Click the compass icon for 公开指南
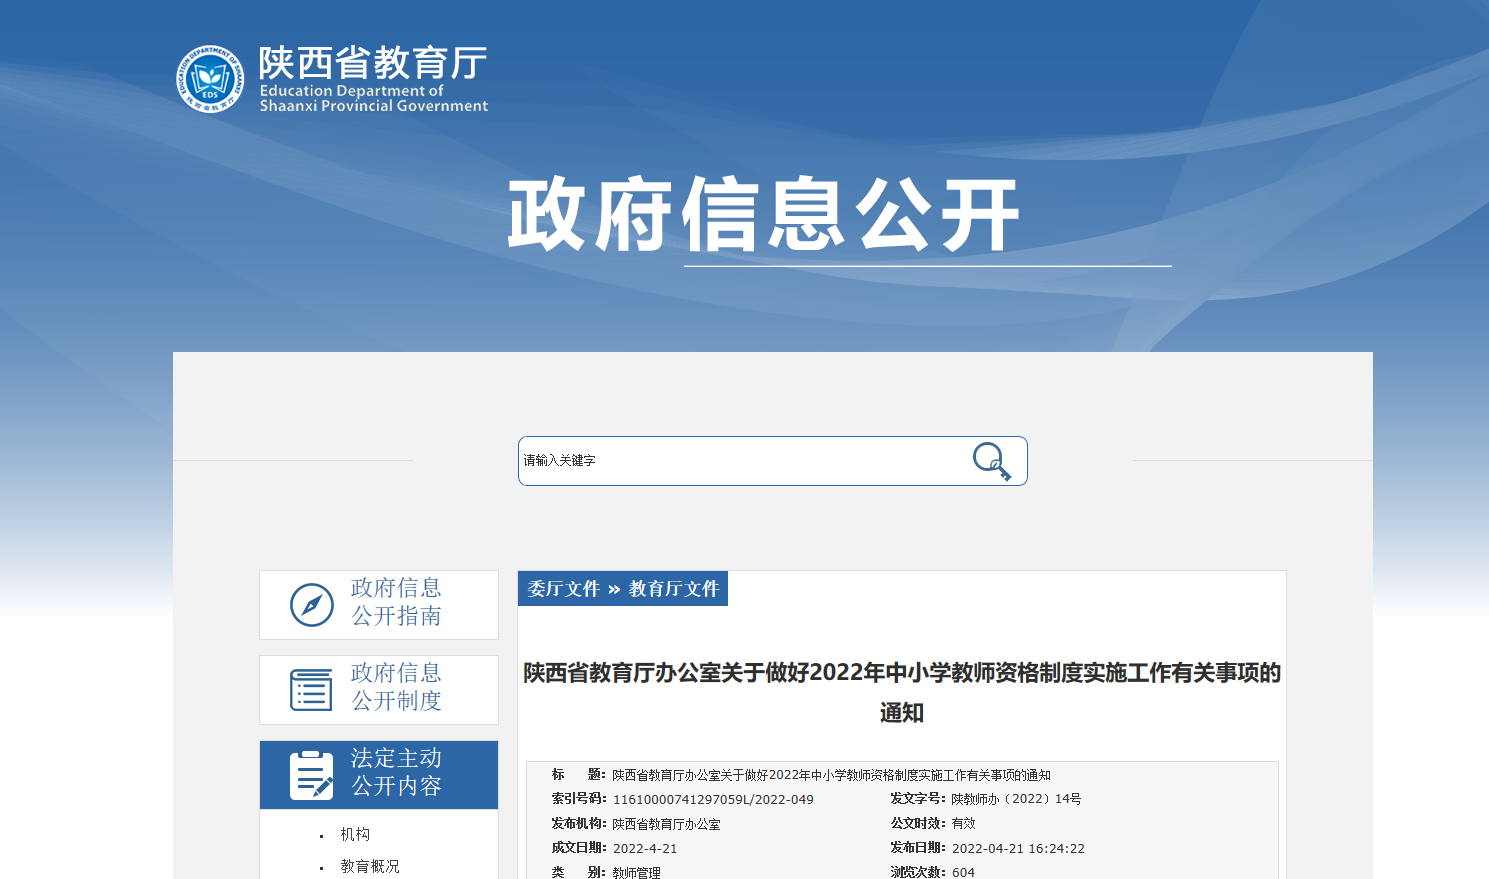 click(311, 605)
